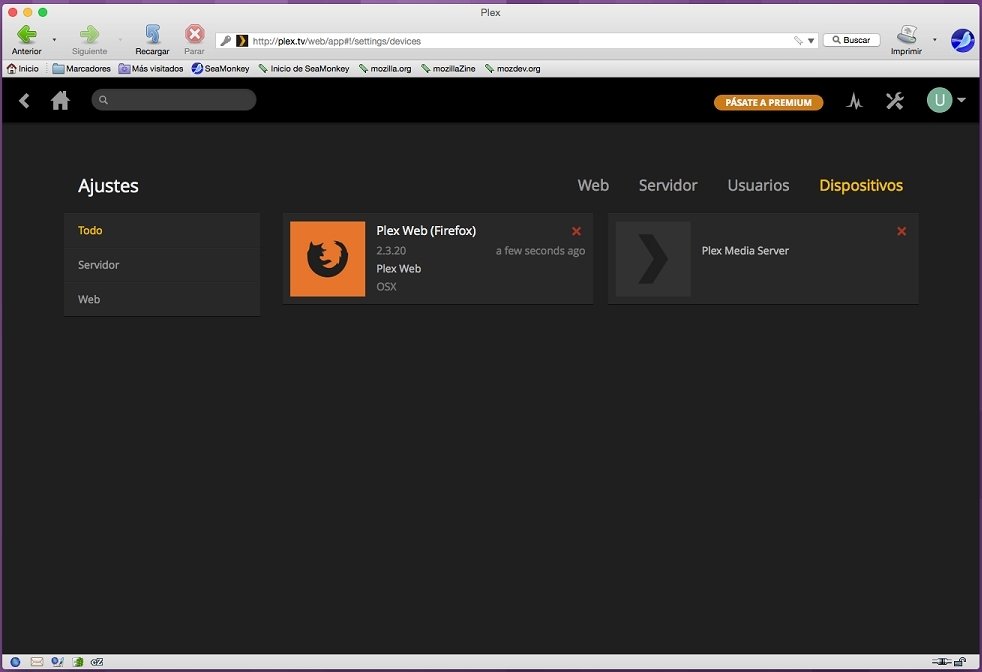Open Address Book from status bar icon
982x672 pixels.
pos(78,662)
